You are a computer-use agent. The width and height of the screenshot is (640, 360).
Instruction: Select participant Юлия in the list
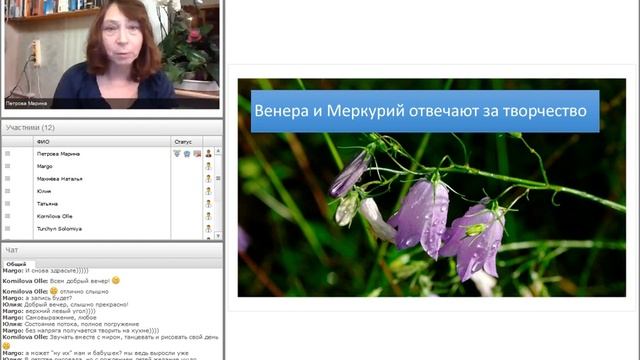pyautogui.click(x=44, y=191)
